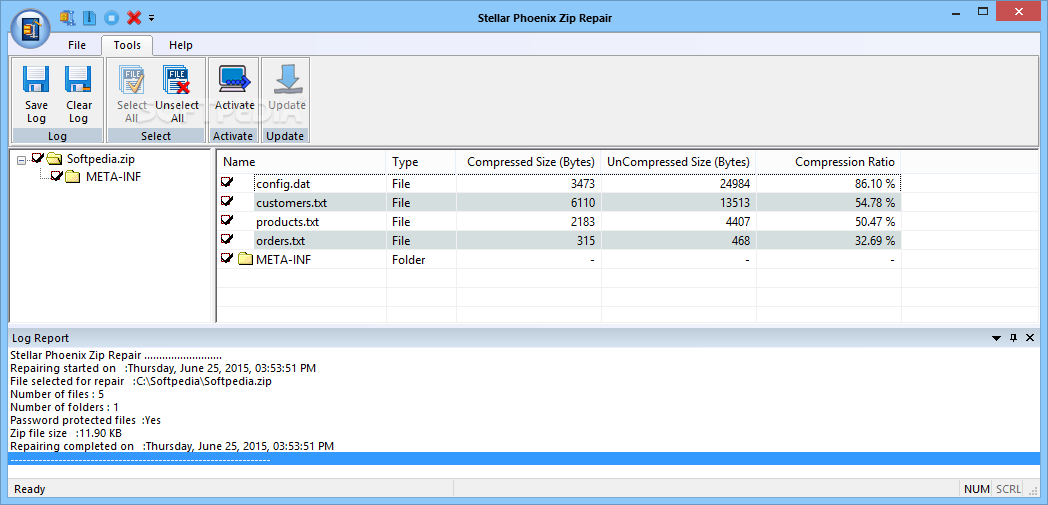Click the META-INF folder icon in tree

73,177
